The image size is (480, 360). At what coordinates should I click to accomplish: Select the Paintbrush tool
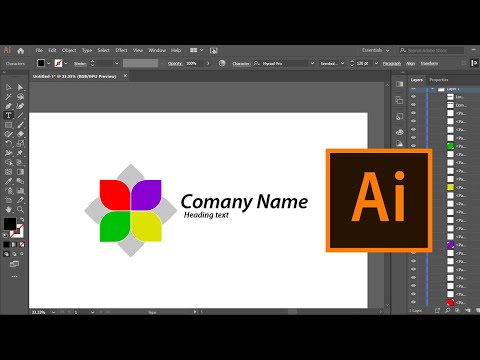[20, 125]
